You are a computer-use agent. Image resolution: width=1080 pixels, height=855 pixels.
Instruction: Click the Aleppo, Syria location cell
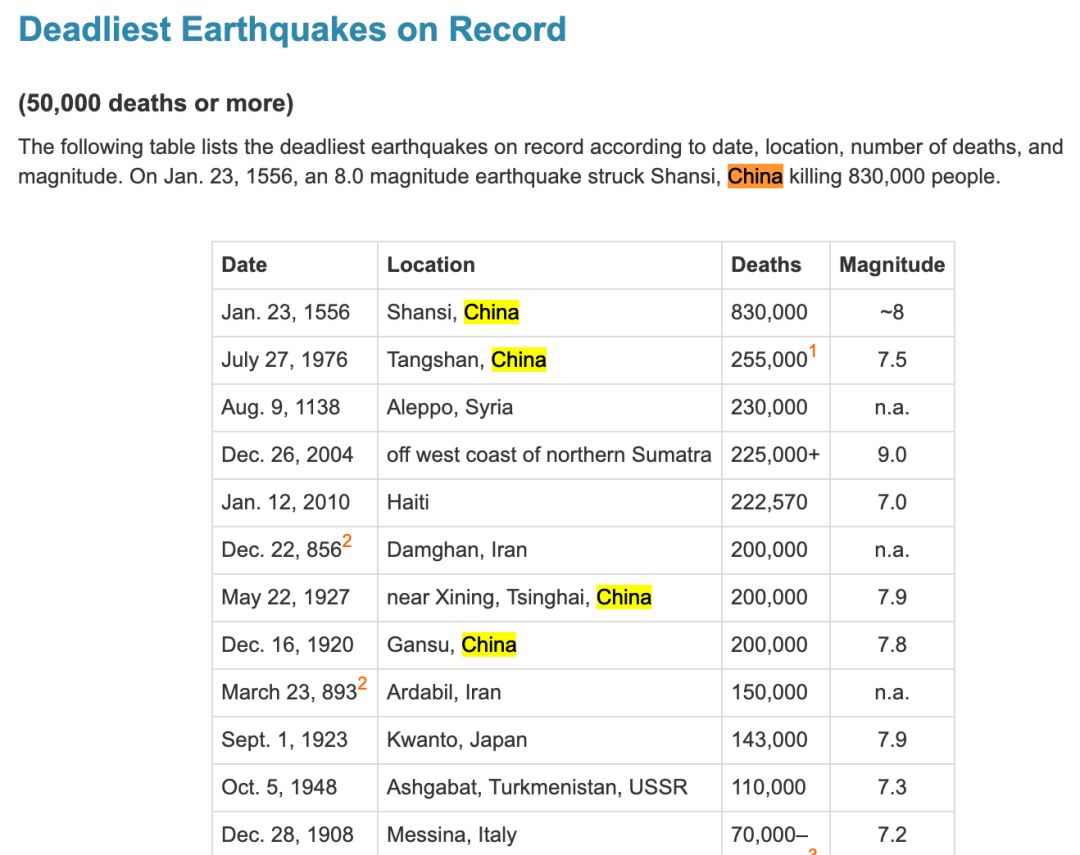[450, 407]
